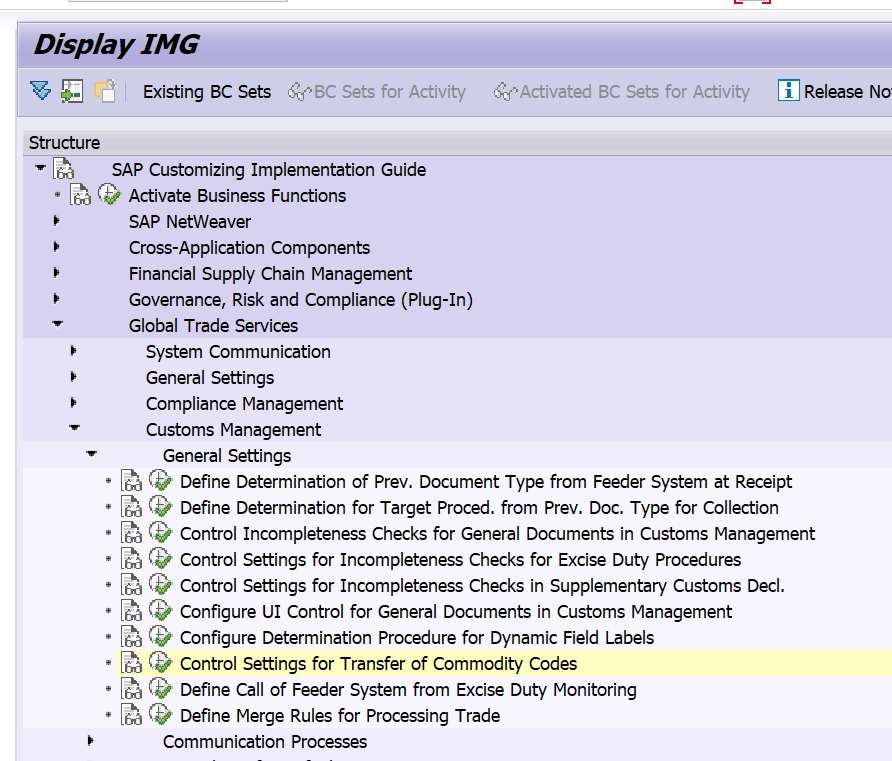This screenshot has width=892, height=761.
Task: Open documentation for Configure UI Control for General Documents
Action: click(x=131, y=611)
